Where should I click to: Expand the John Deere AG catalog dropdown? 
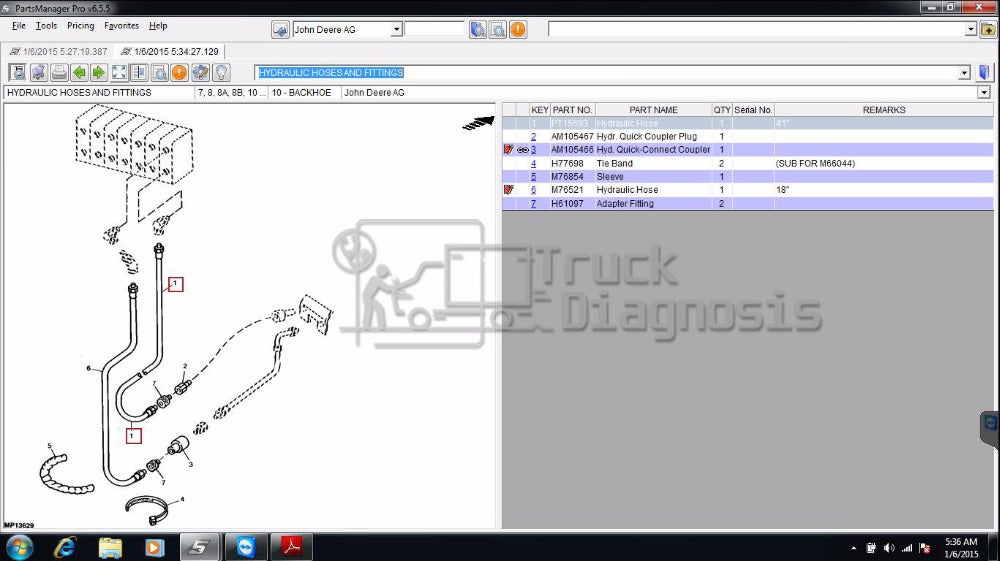pos(396,29)
